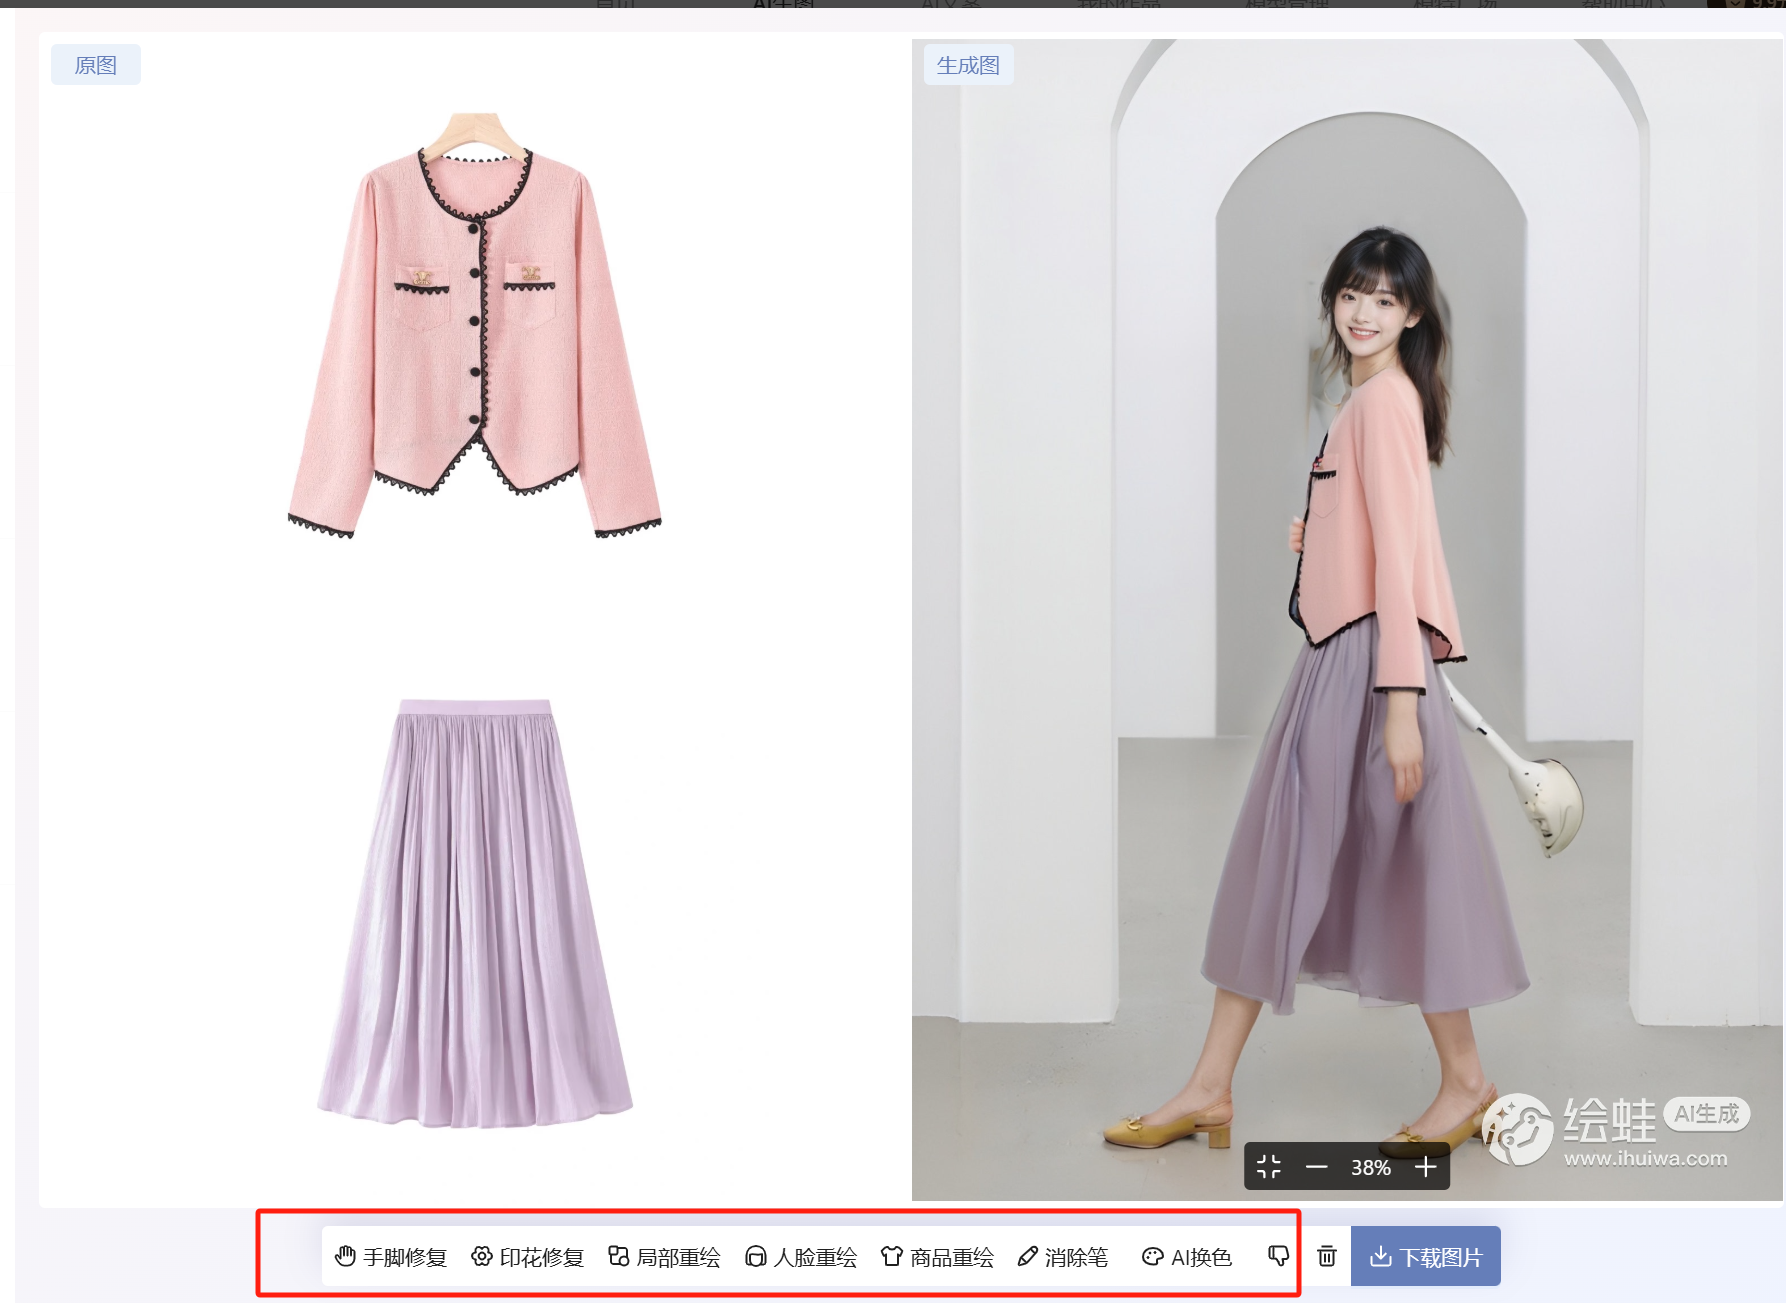Zoom in with the plus button
Screen dimensions: 1786x1303
tap(1426, 1166)
